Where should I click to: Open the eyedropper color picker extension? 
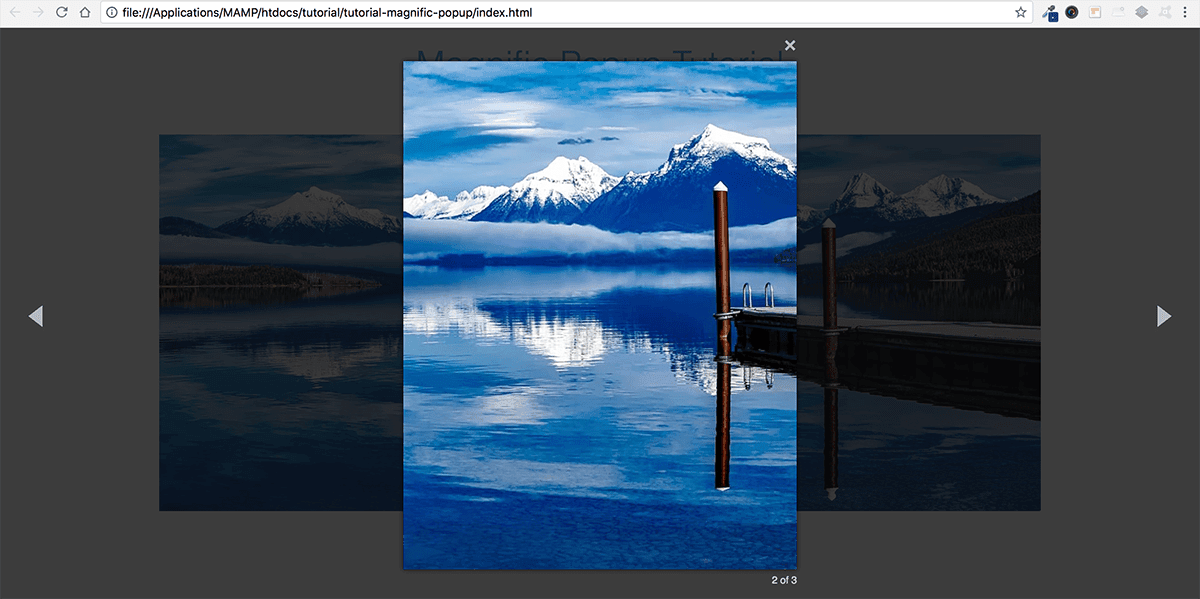point(1049,13)
